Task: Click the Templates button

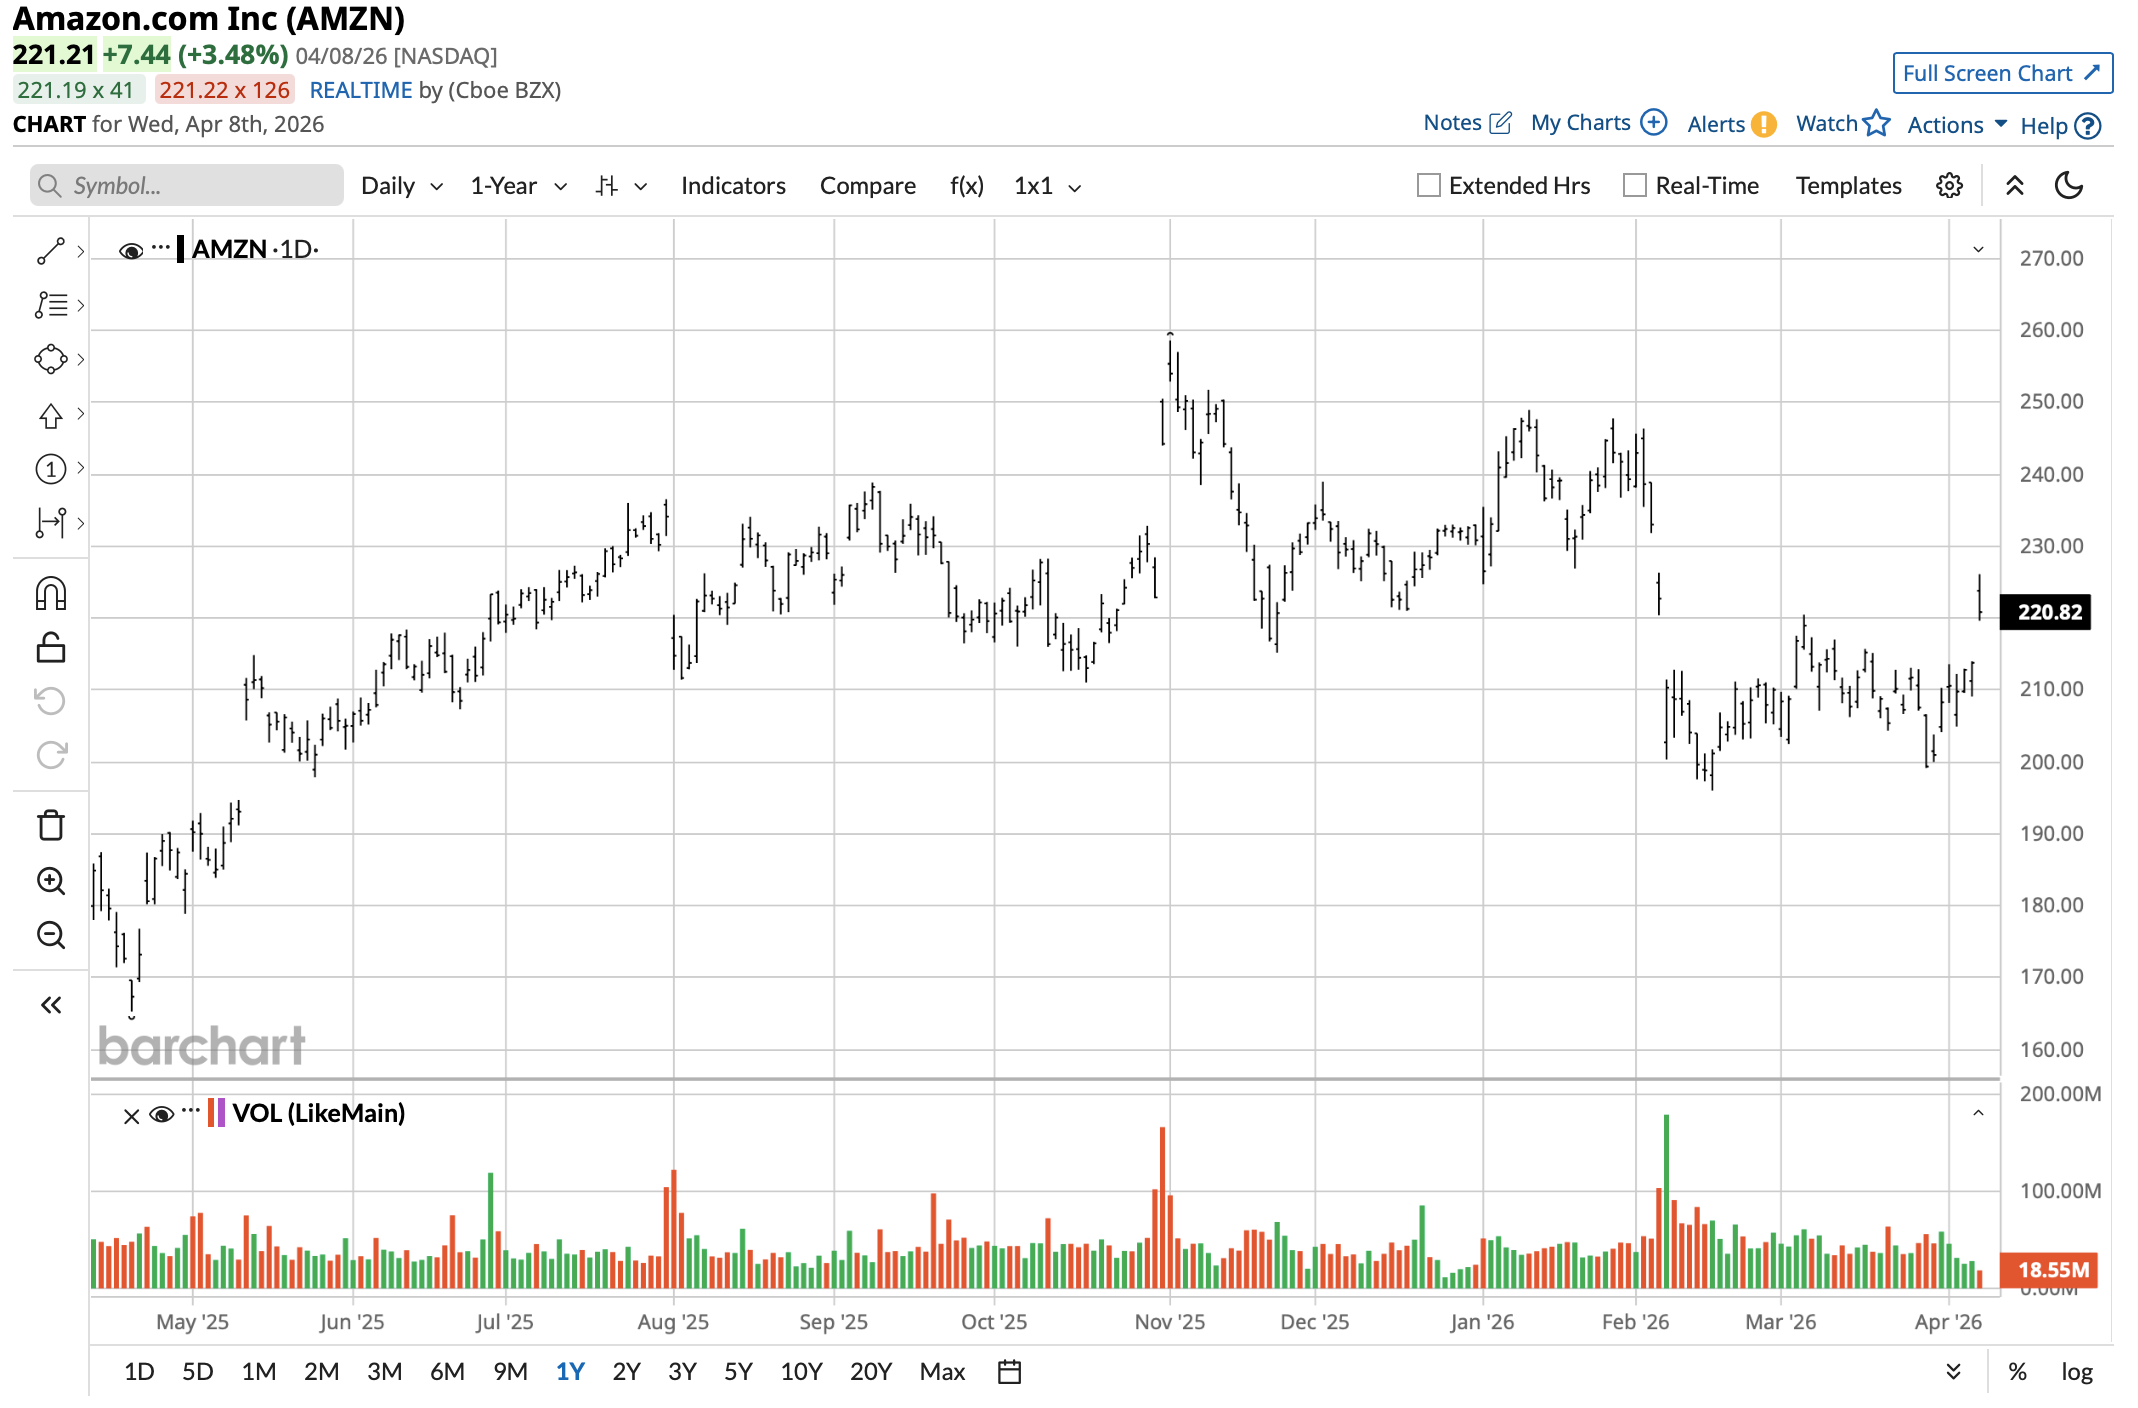Action: pyautogui.click(x=1848, y=186)
